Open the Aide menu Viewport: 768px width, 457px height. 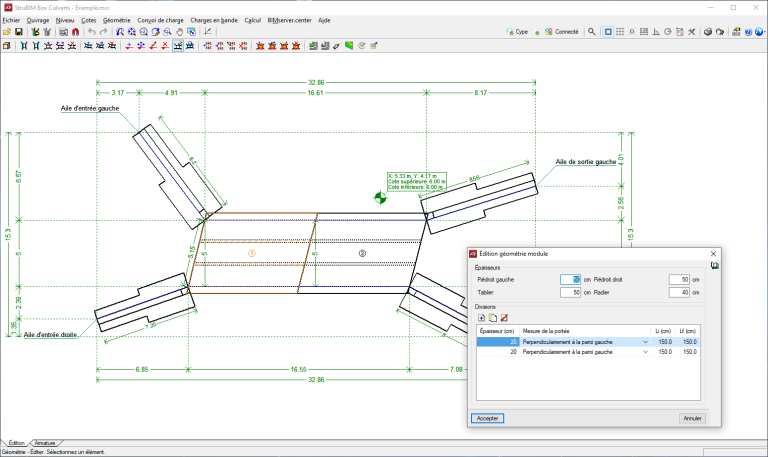(324, 20)
